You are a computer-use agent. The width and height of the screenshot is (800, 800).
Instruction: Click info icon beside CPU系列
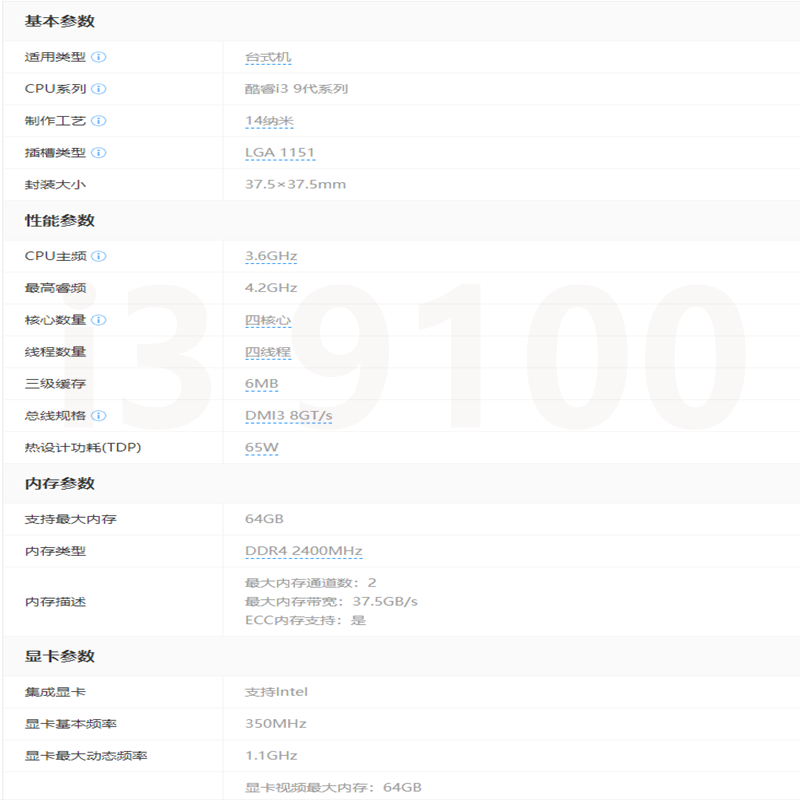(x=98, y=89)
